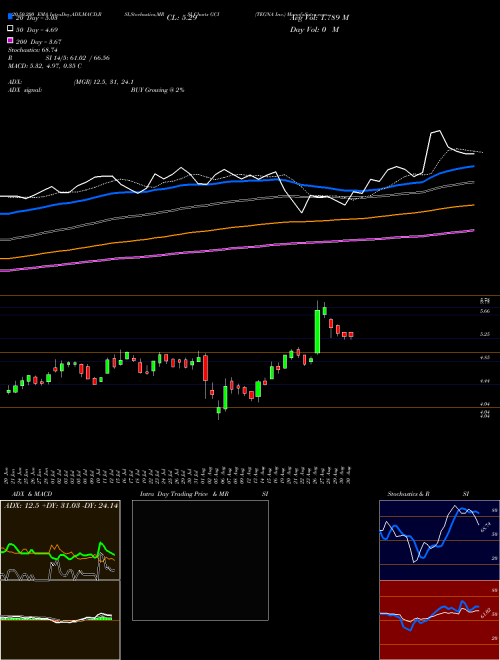500x660 pixels.
Task: Click the 5.25 price axis label
Action: (484, 334)
